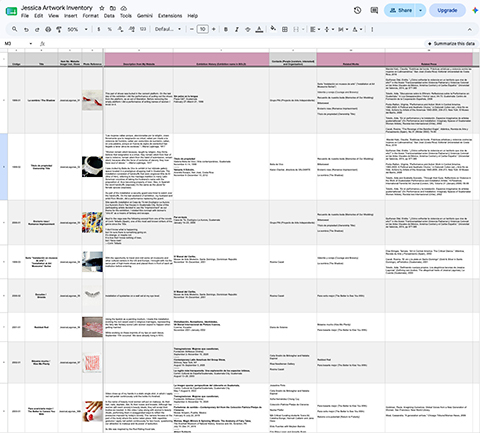Open the Extensions menu
The image size is (480, 433).
pos(170,16)
